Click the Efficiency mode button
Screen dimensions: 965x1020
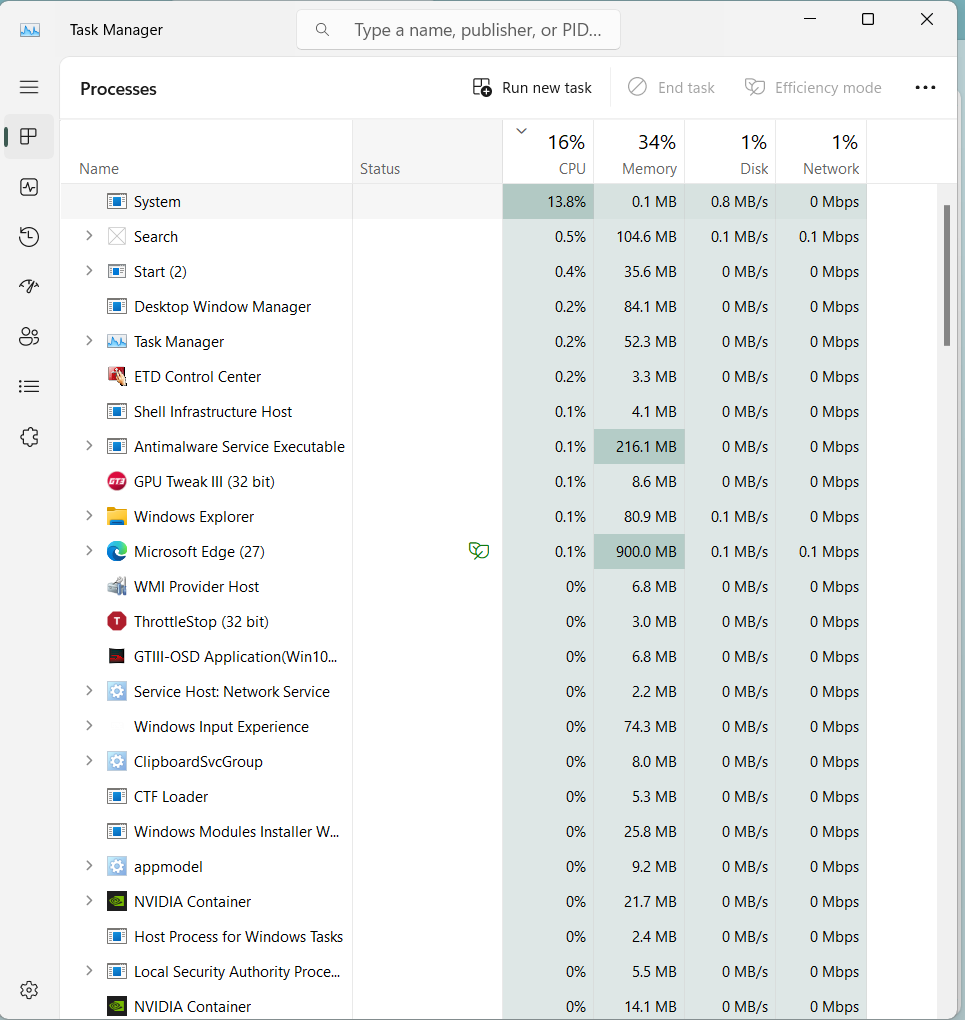click(813, 87)
